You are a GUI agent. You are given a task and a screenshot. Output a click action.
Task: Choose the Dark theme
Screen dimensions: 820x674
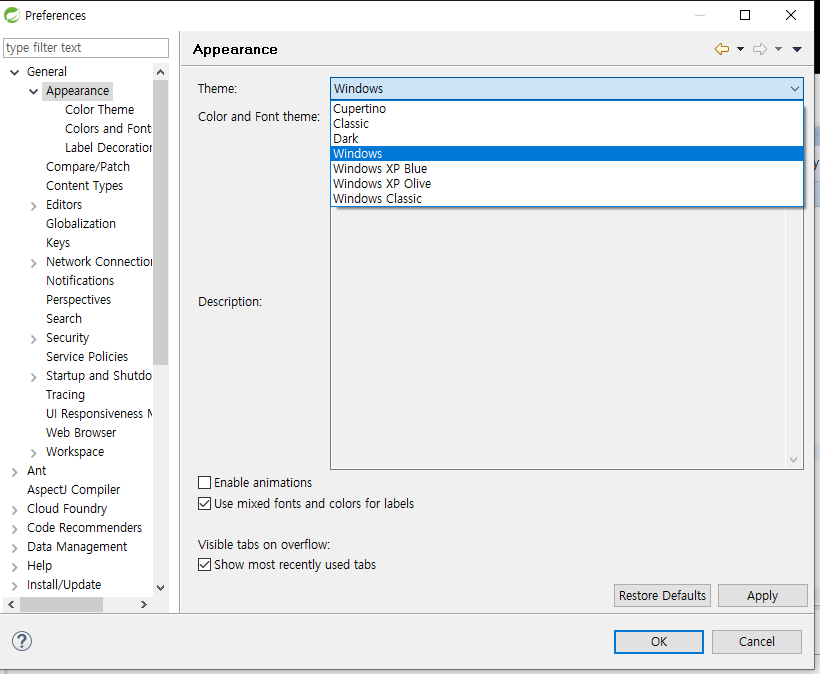(567, 139)
